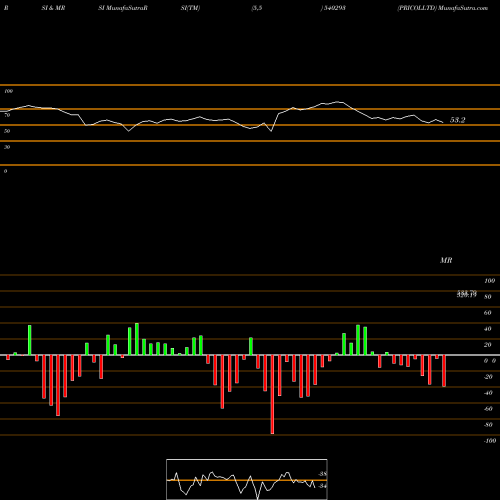Click the 60 label on MR axis

pyautogui.click(x=488, y=313)
